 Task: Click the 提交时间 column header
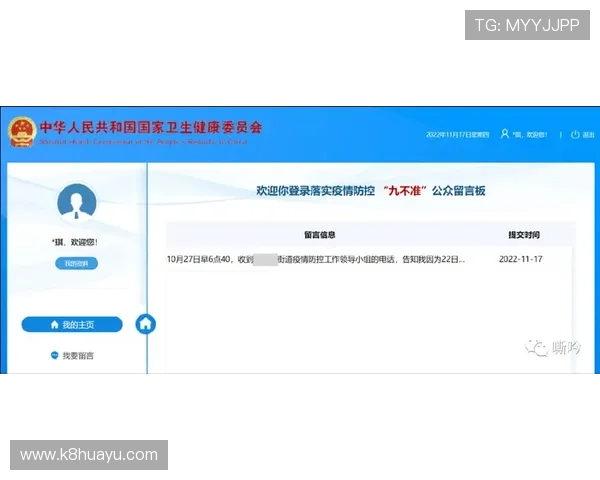tap(524, 235)
